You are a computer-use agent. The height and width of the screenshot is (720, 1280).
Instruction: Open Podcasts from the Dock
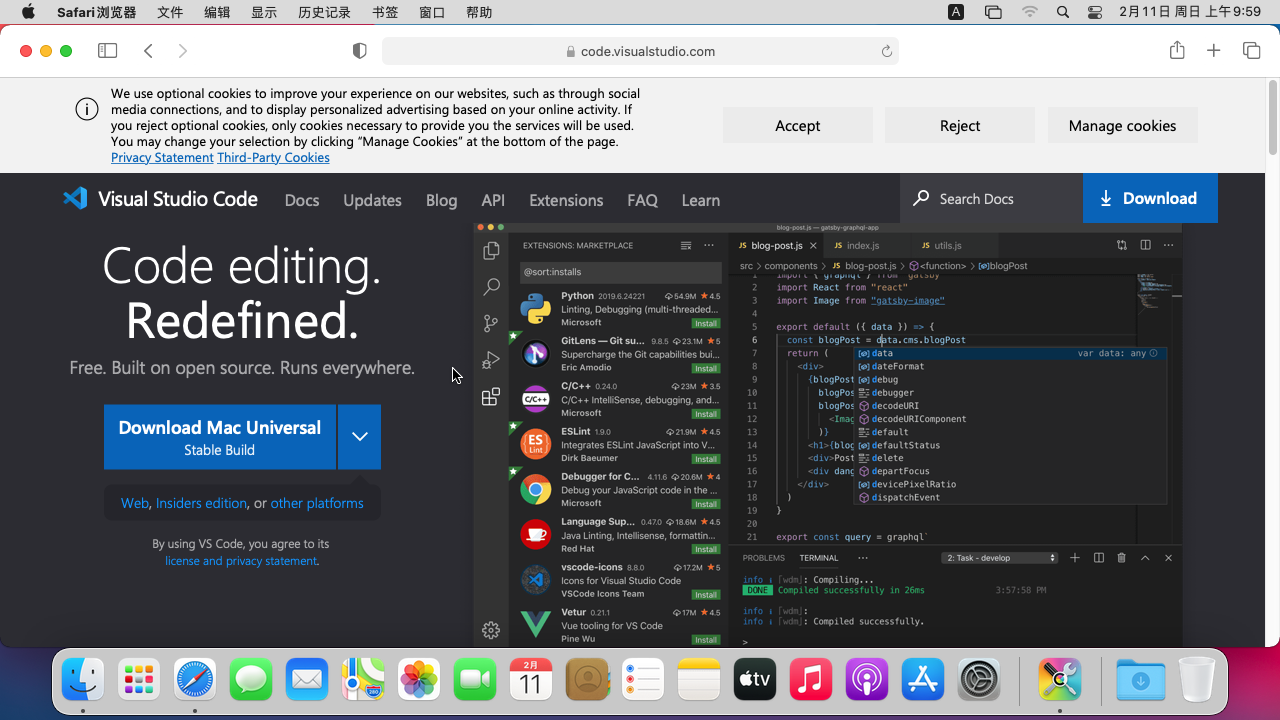click(867, 681)
